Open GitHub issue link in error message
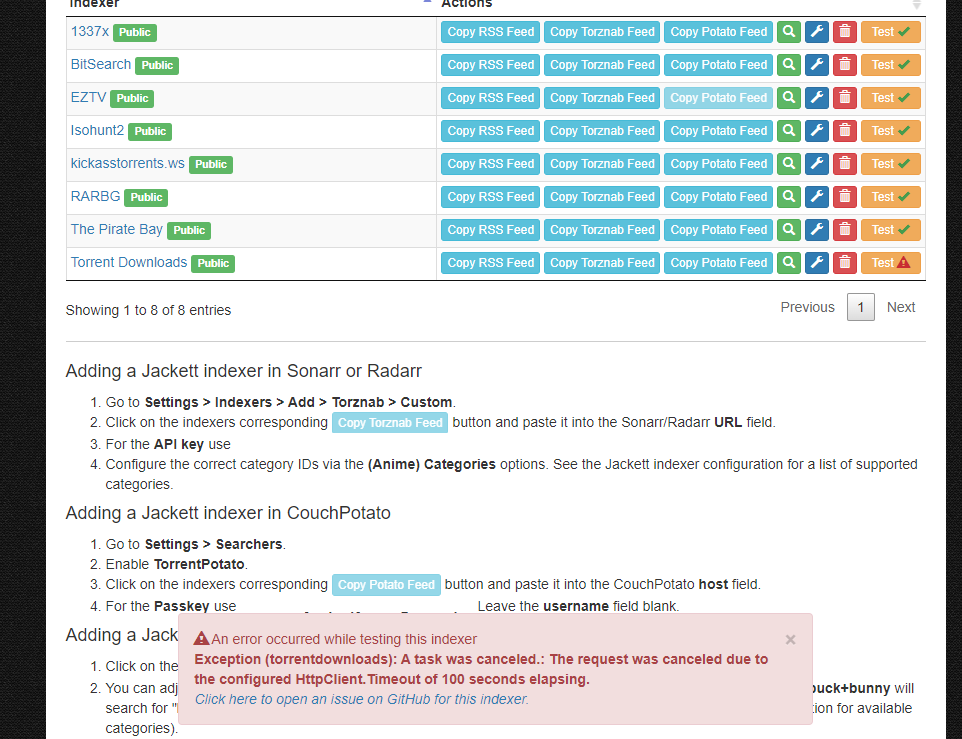Screen dimensions: 962x739 coord(361,700)
